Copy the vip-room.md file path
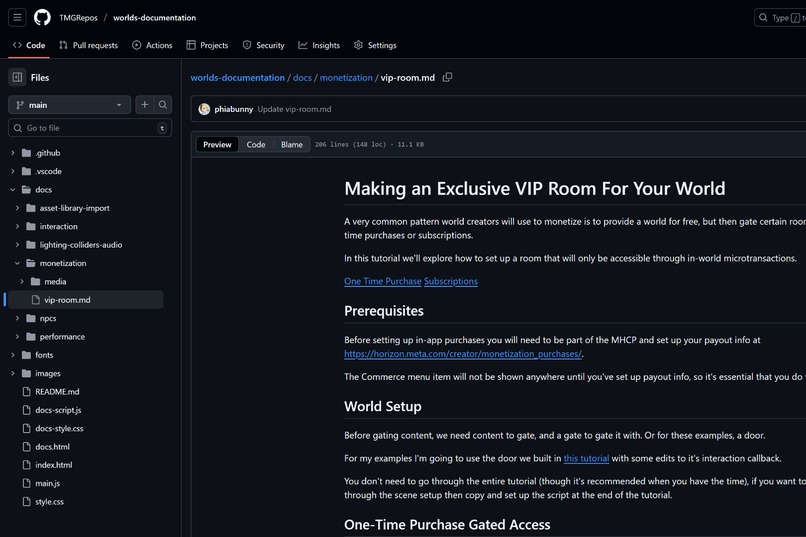 447,78
